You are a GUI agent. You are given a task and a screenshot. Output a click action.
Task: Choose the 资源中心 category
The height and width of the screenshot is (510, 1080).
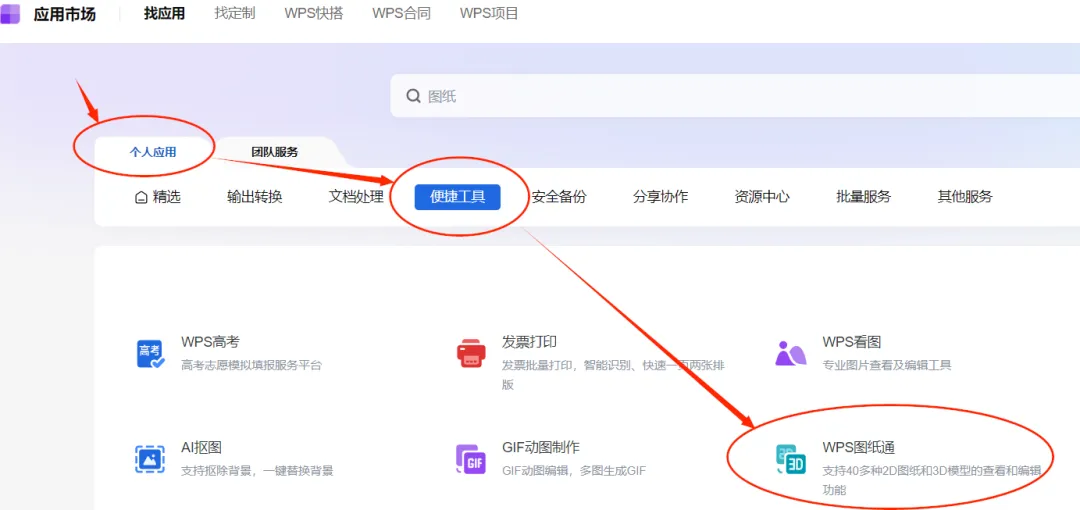point(762,197)
